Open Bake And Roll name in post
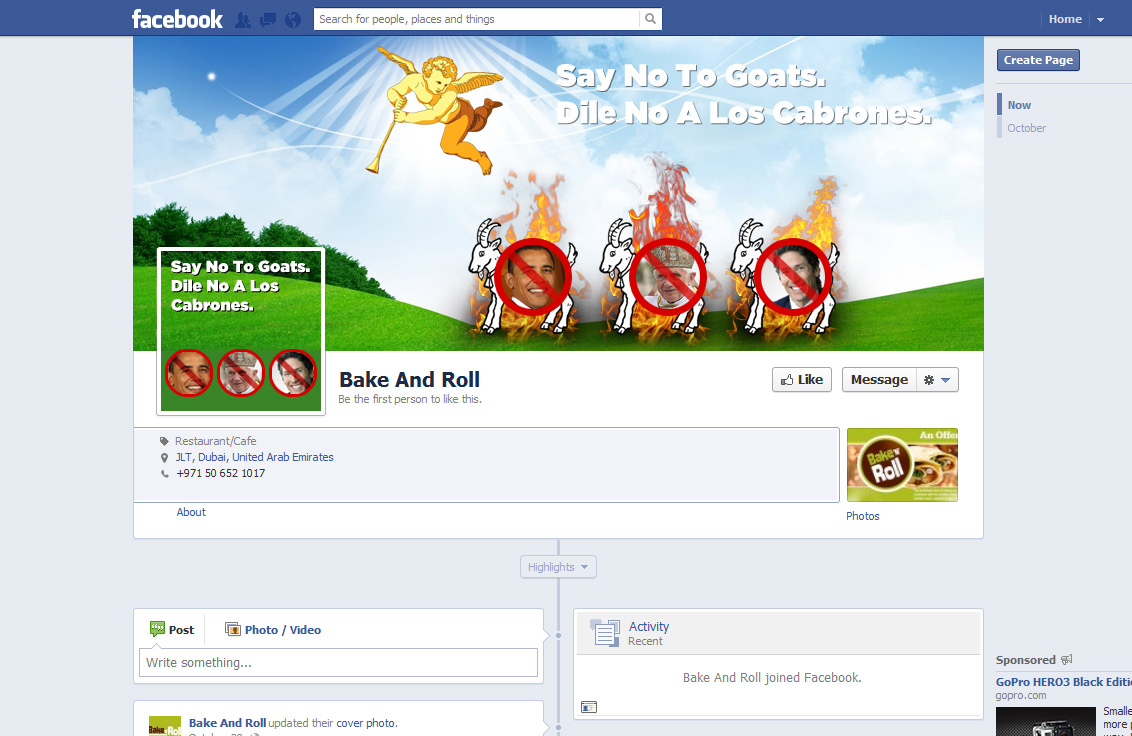This screenshot has height=736, width=1132. pyautogui.click(x=227, y=723)
